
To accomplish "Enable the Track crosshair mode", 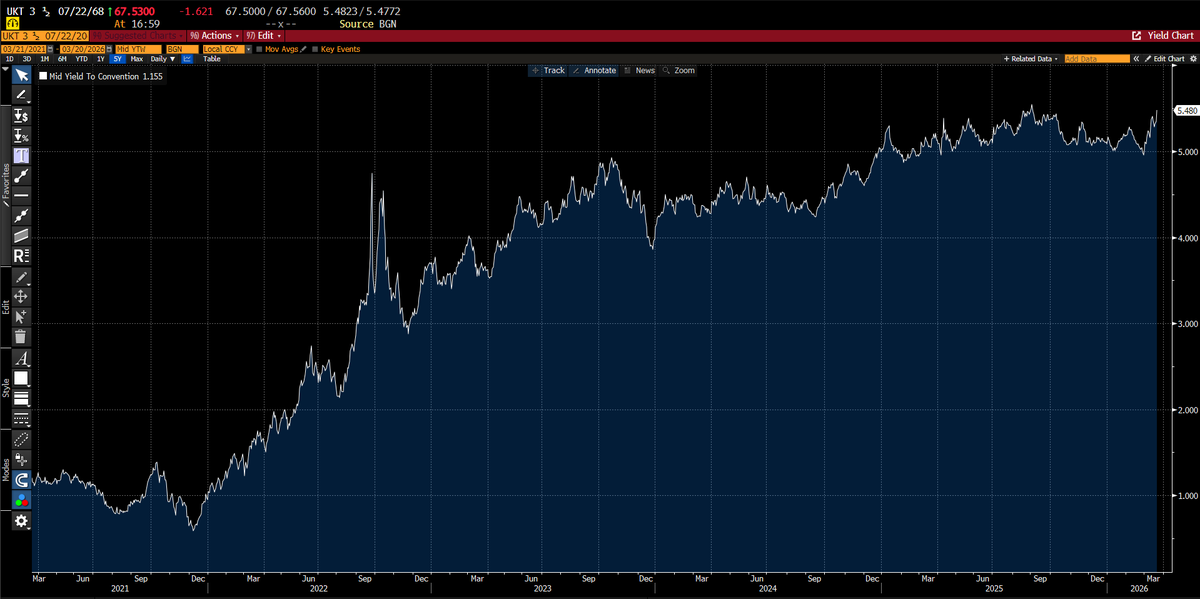I will click(549, 71).
